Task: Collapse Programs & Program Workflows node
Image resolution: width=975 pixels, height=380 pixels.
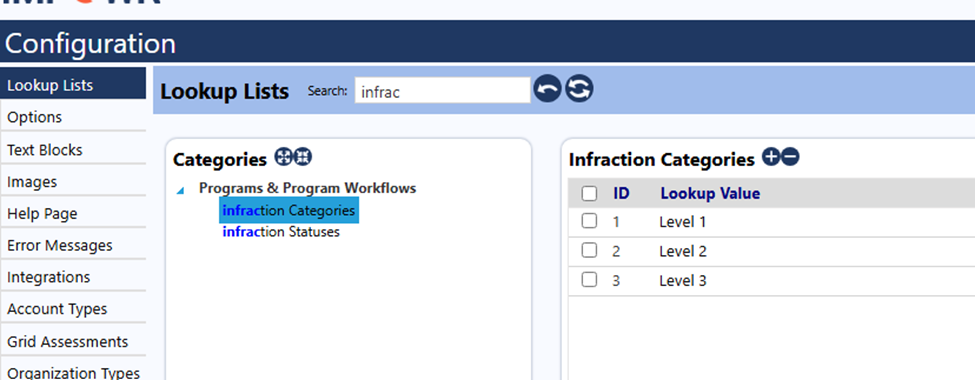Action: click(180, 191)
